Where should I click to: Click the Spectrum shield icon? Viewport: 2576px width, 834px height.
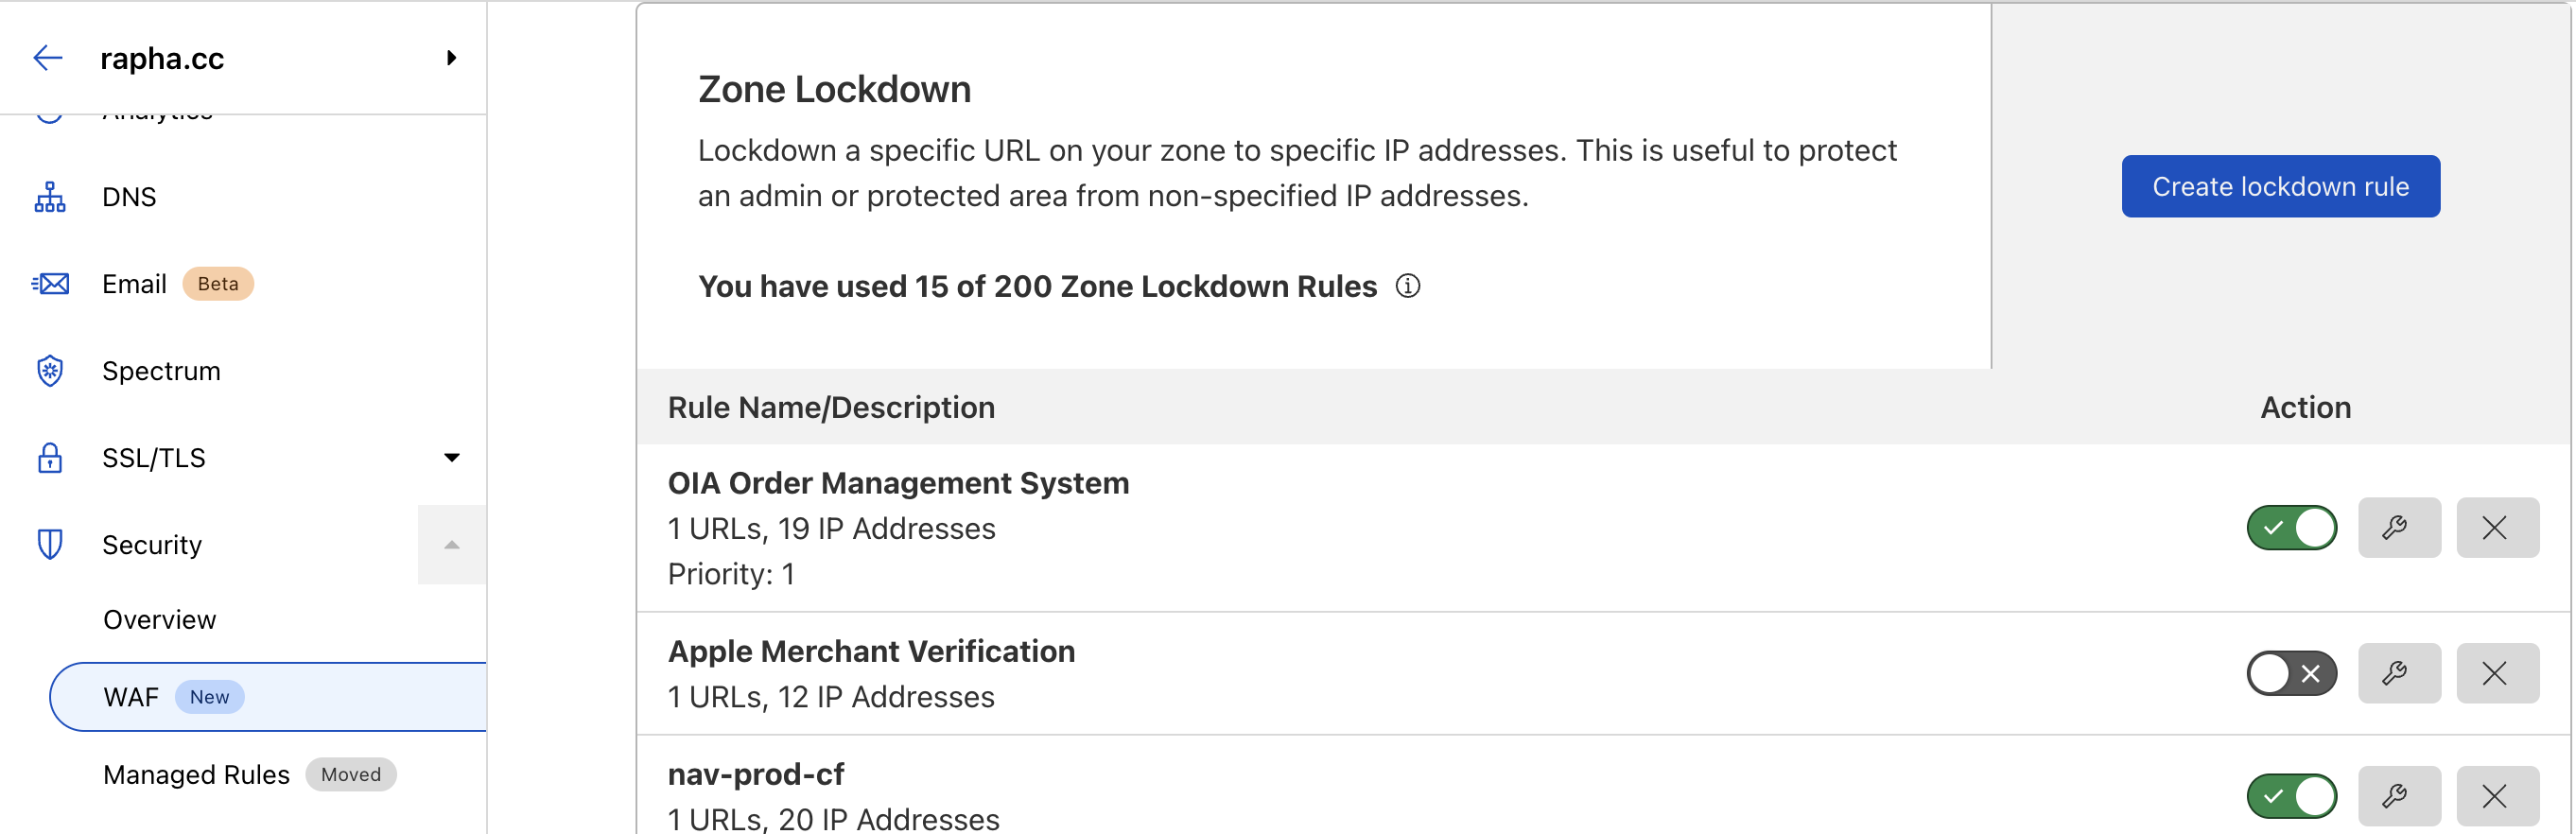50,371
